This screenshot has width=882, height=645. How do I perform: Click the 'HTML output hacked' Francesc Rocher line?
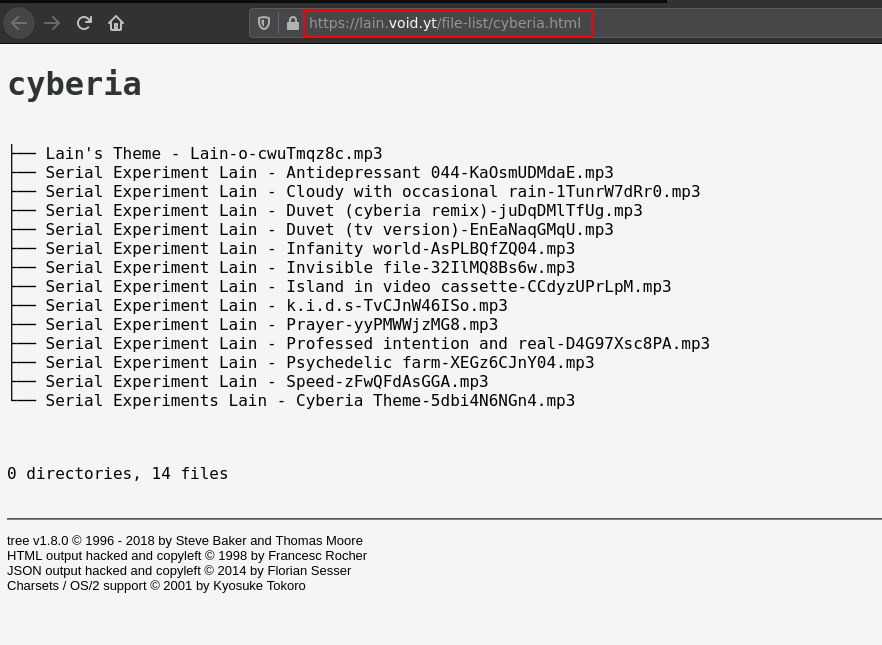pyautogui.click(x=187, y=556)
